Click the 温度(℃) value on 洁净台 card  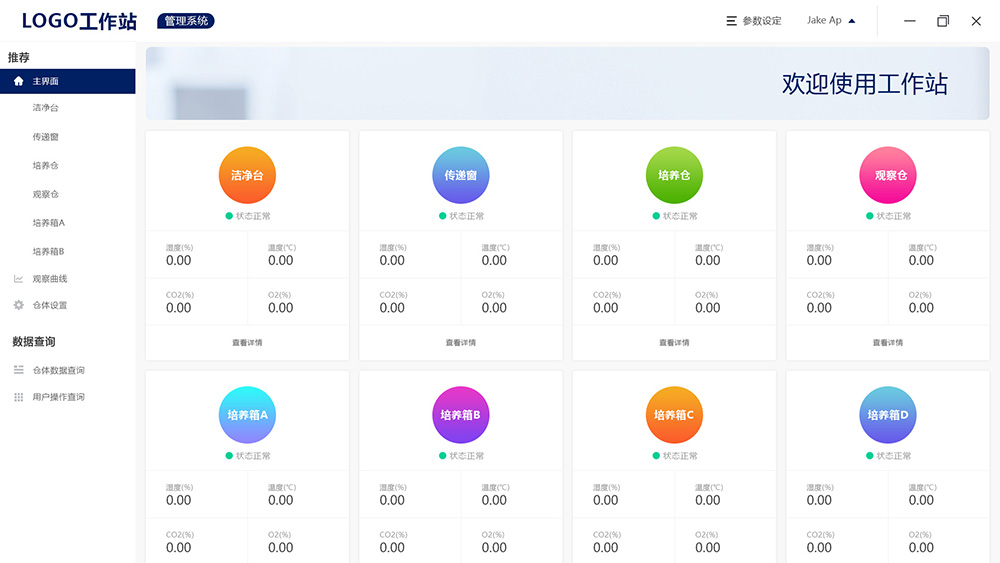(281, 260)
